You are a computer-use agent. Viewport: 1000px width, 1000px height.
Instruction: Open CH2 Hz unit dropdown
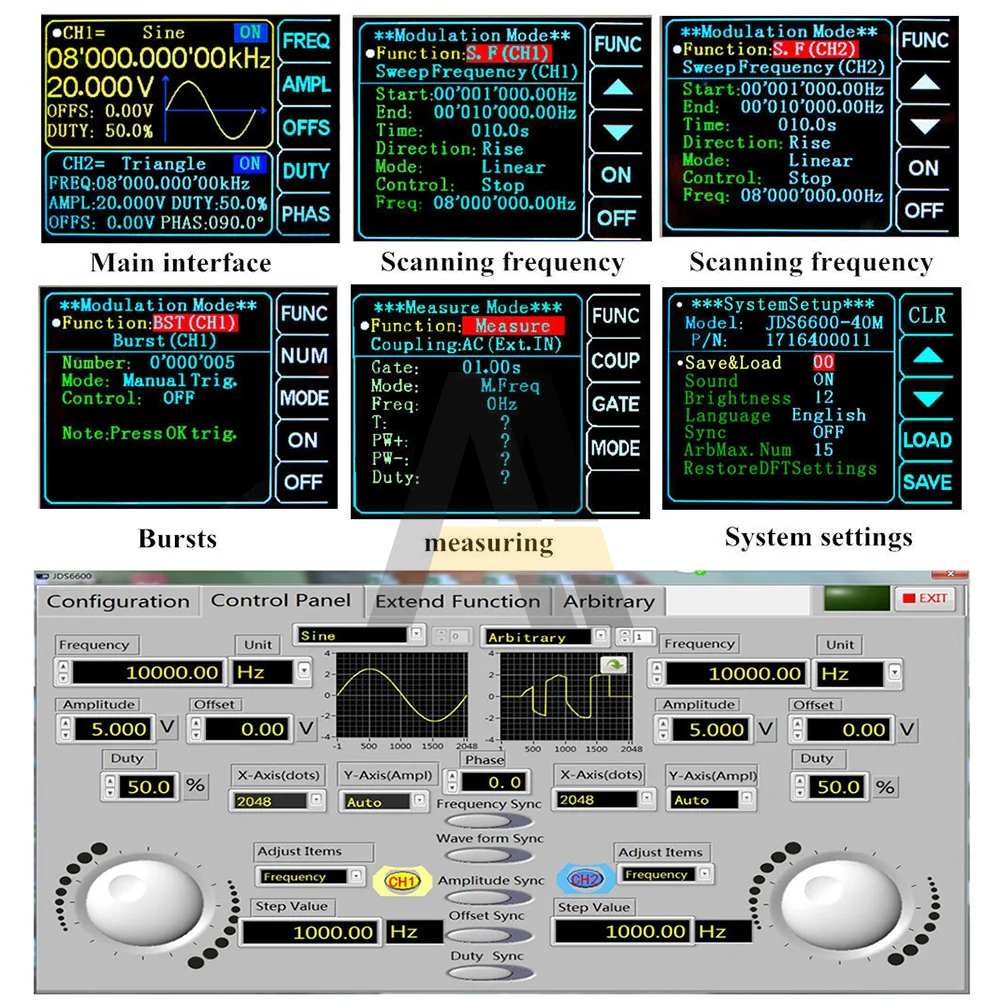click(895, 672)
